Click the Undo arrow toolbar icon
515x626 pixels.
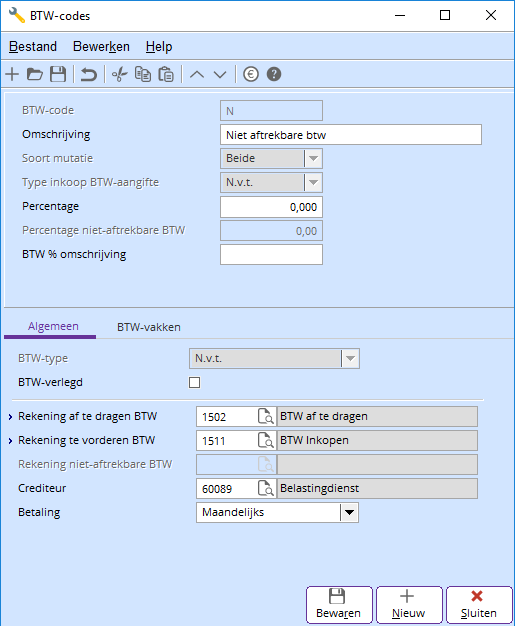click(89, 74)
